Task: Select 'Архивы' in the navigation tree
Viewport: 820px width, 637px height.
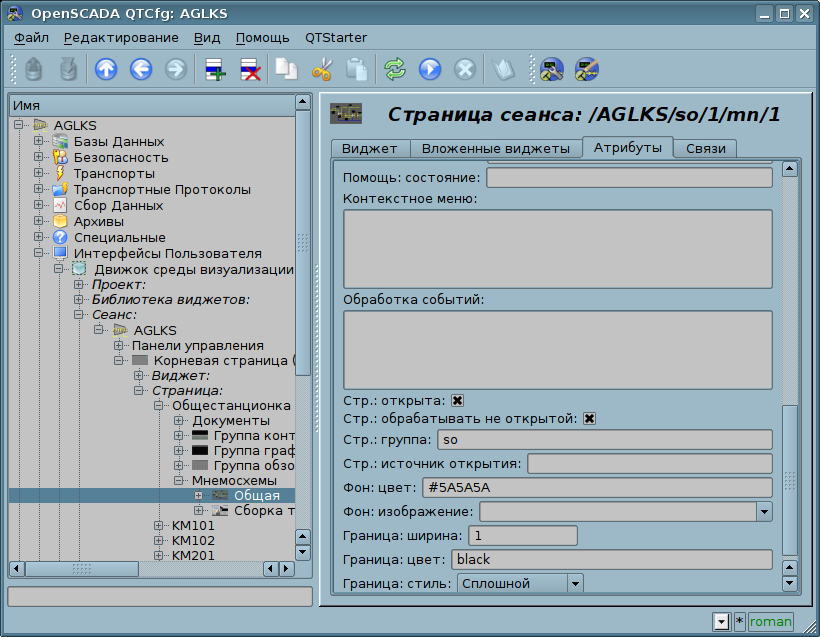Action: [99, 221]
